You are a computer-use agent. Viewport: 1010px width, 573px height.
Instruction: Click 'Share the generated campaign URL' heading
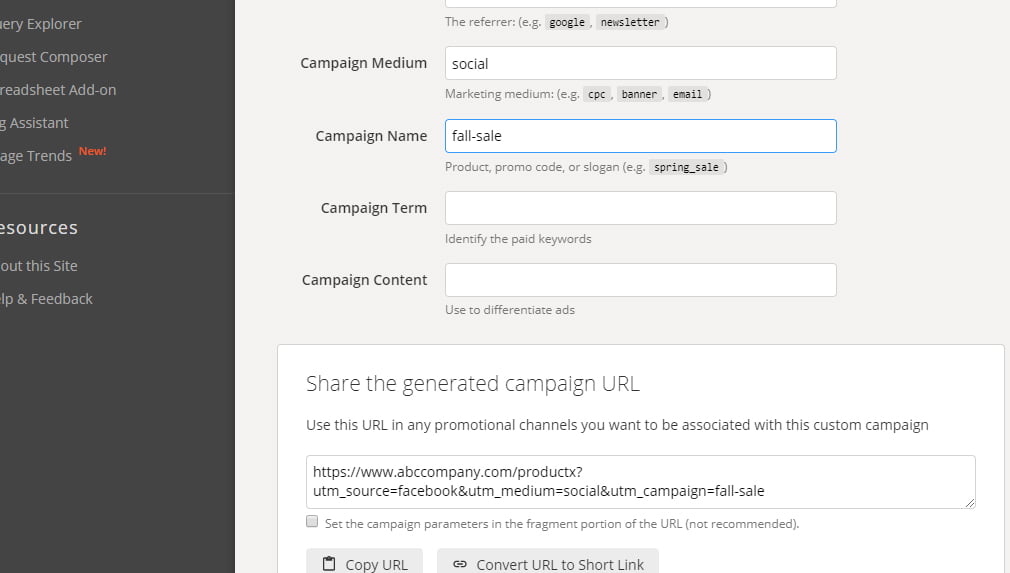(473, 384)
